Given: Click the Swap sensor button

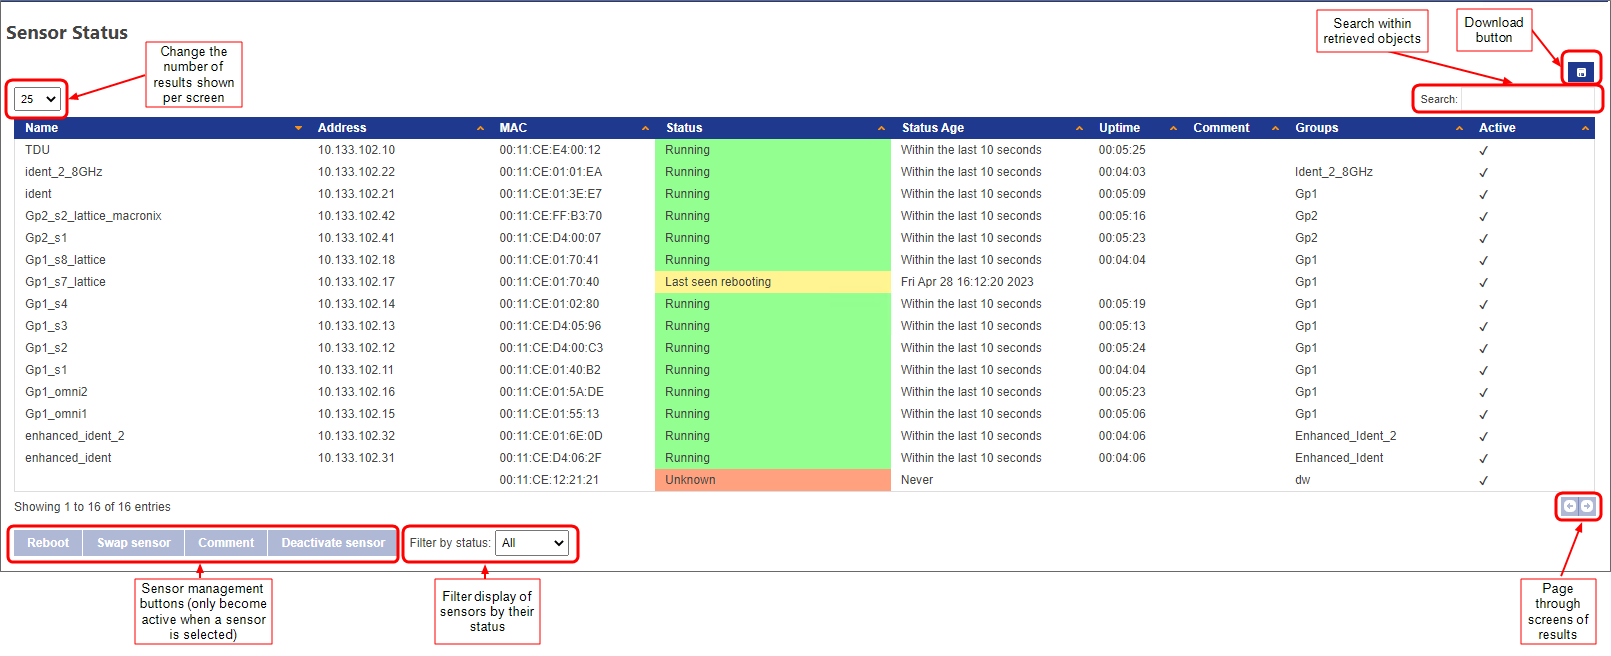Looking at the screenshot, I should click(134, 543).
